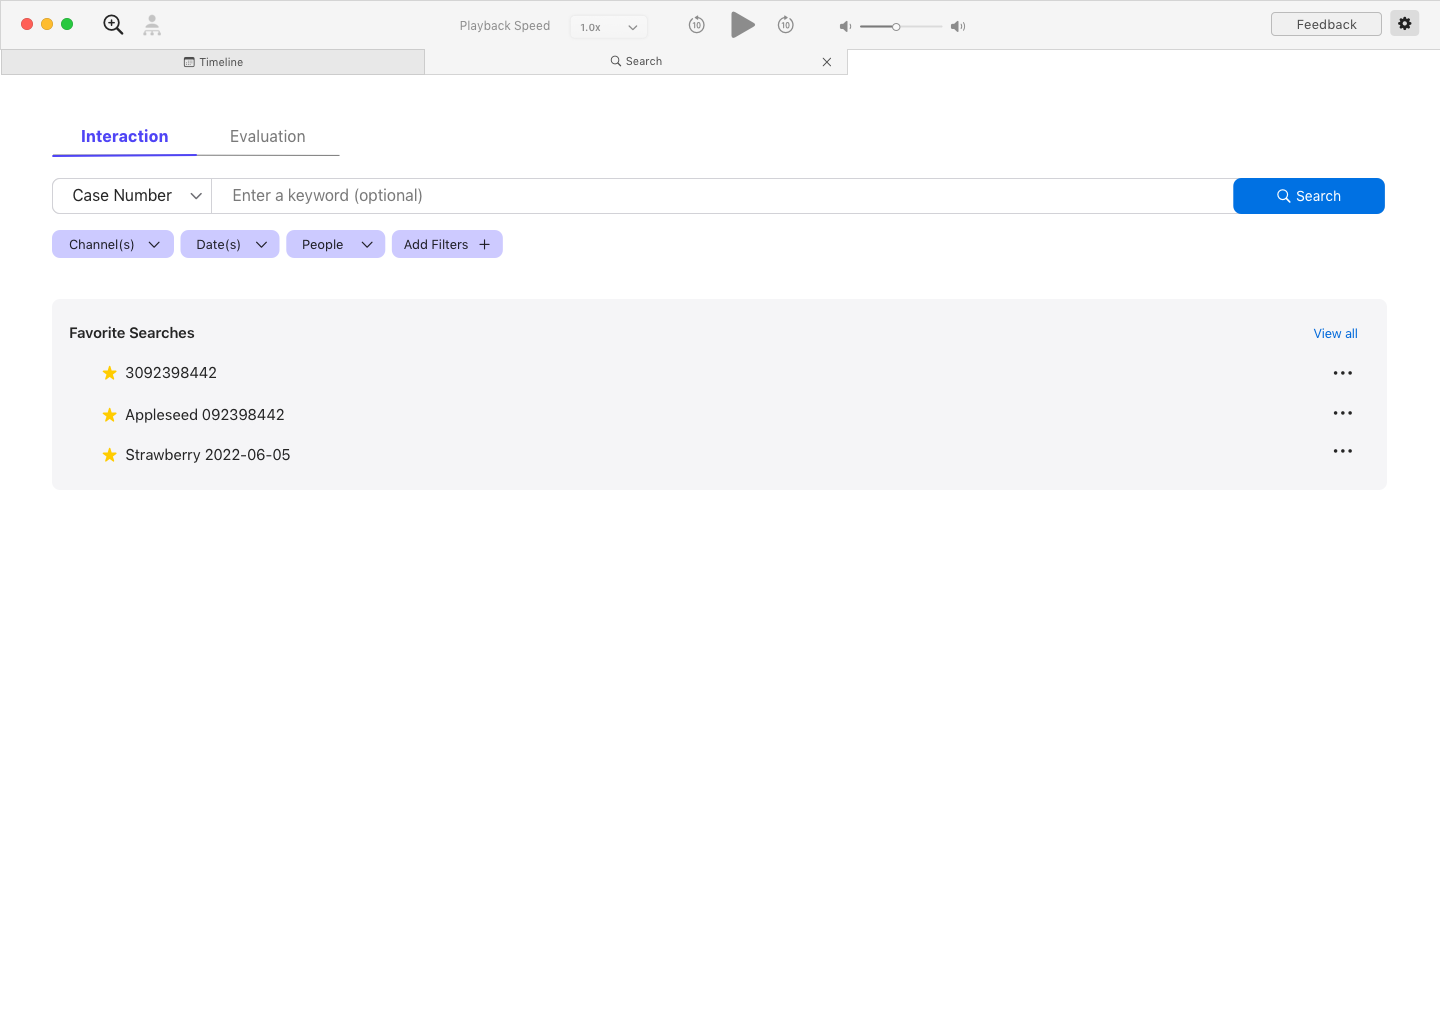View all favorite searches
The image size is (1440, 1024).
pos(1335,333)
